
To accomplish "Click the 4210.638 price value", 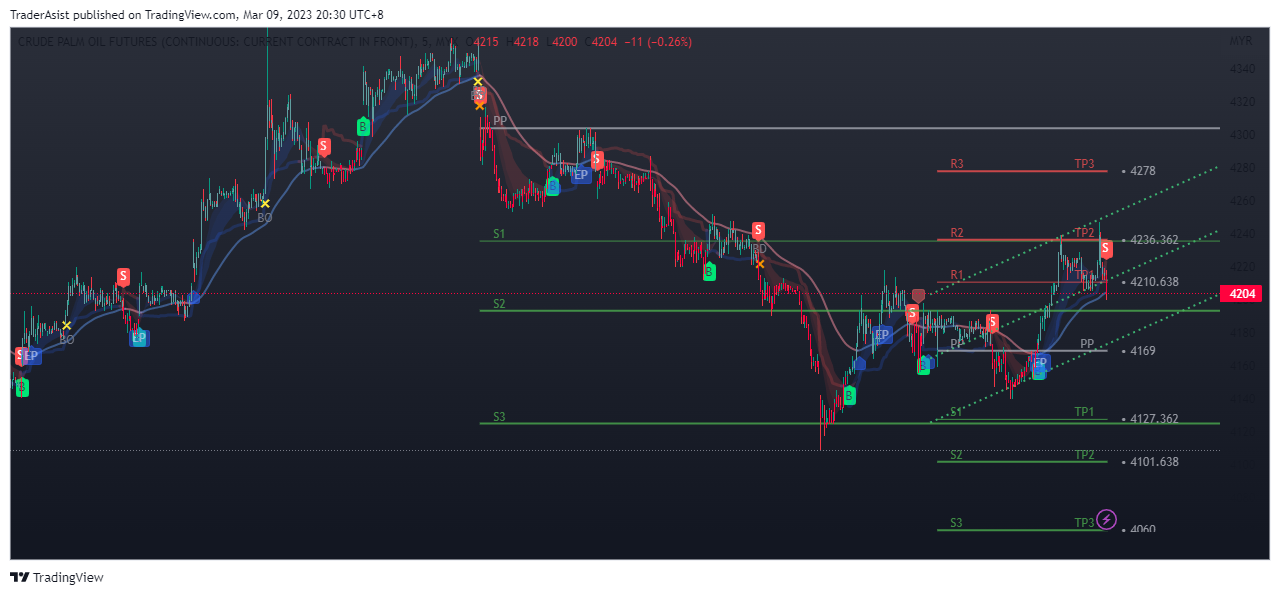I will (x=1154, y=282).
